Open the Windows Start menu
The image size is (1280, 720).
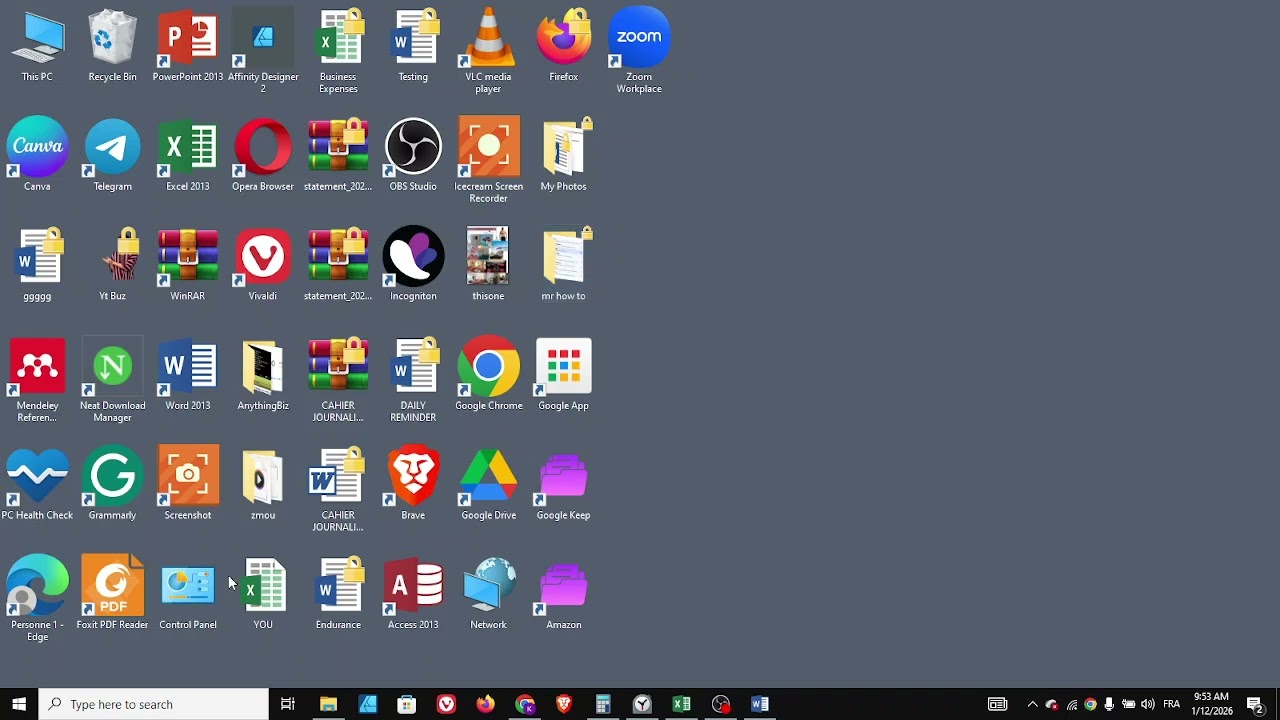click(19, 704)
